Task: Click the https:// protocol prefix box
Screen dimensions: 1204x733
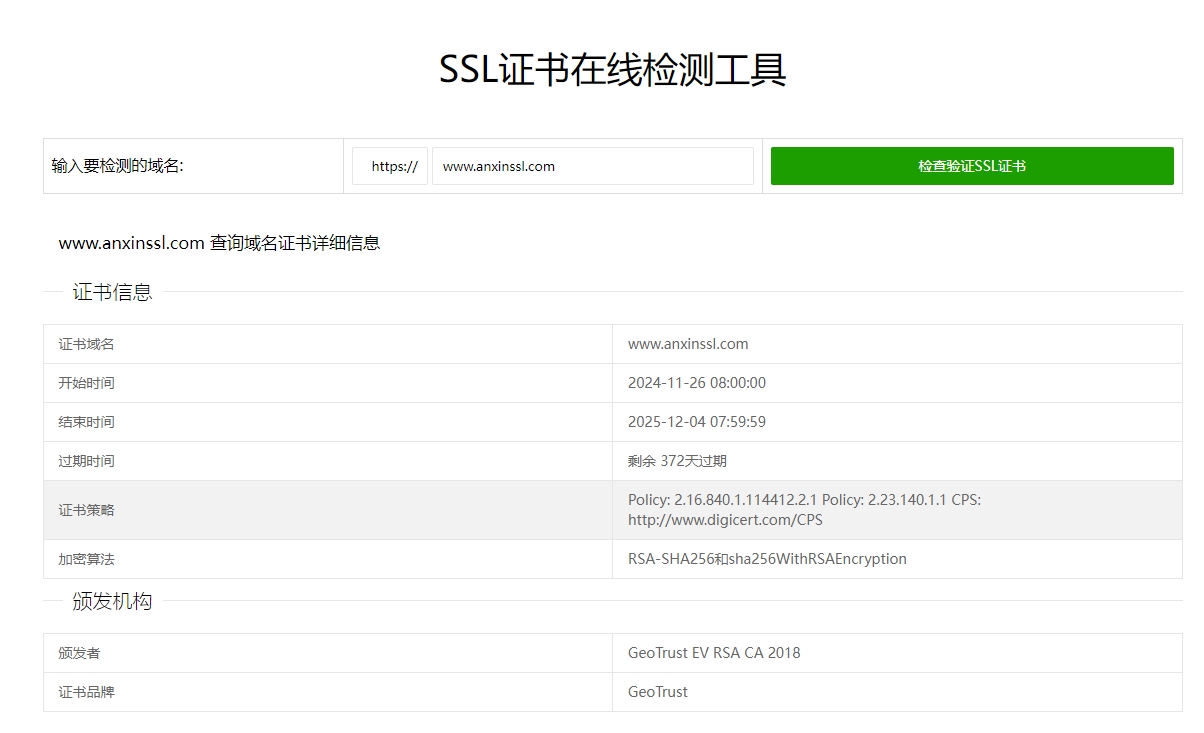Action: 390,166
